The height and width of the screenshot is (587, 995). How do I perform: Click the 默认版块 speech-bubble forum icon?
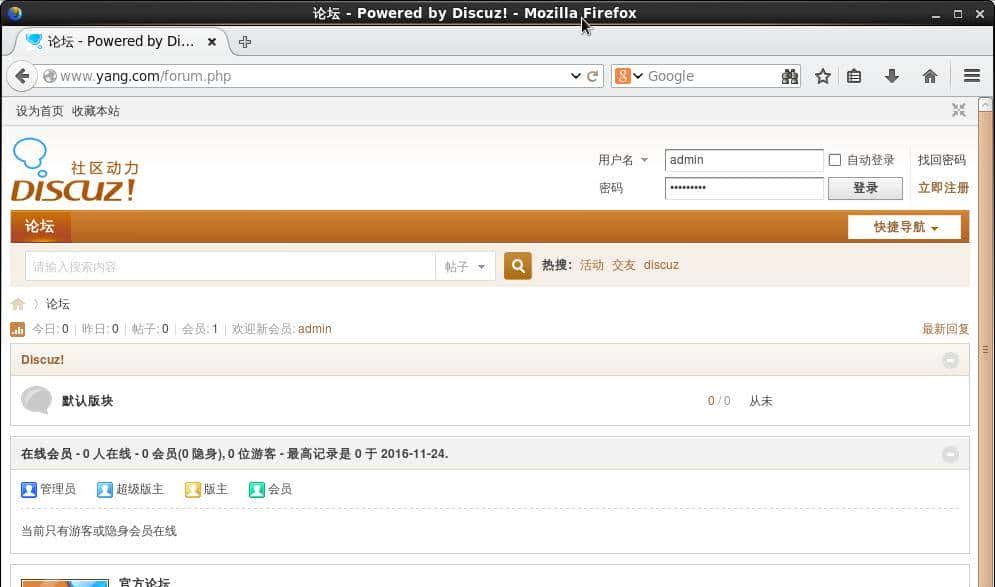[36, 400]
